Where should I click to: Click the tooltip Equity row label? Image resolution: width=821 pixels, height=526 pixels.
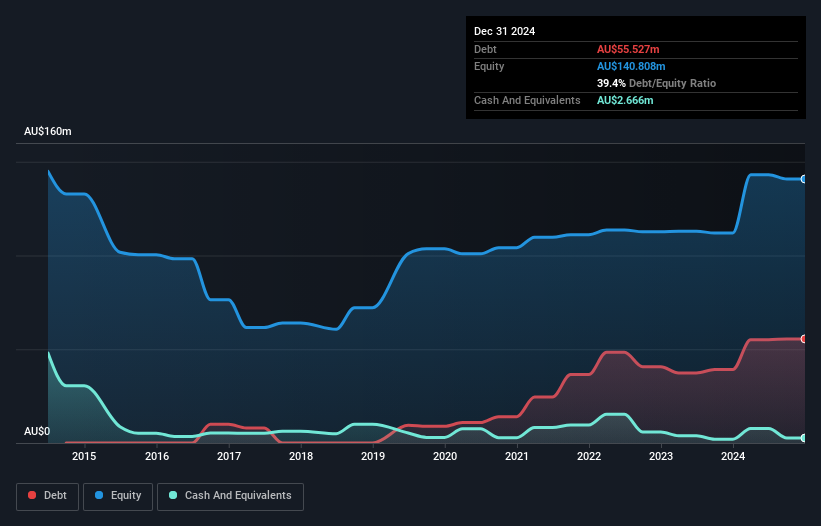click(x=489, y=66)
